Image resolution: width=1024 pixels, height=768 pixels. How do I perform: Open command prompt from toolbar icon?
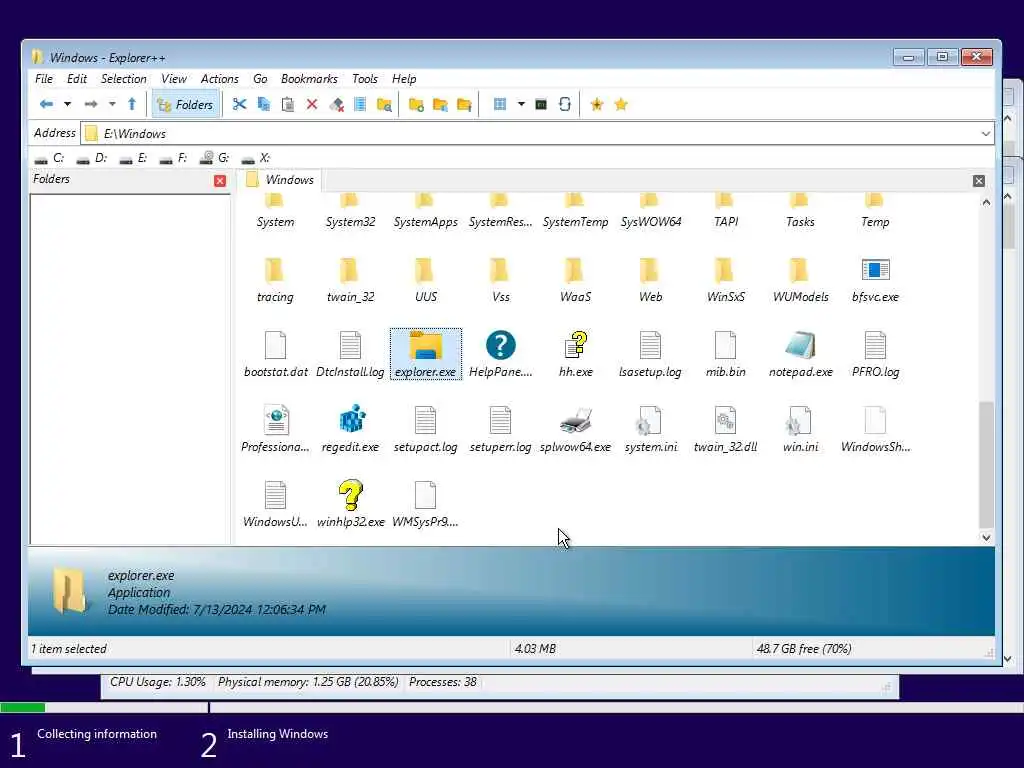pos(541,104)
